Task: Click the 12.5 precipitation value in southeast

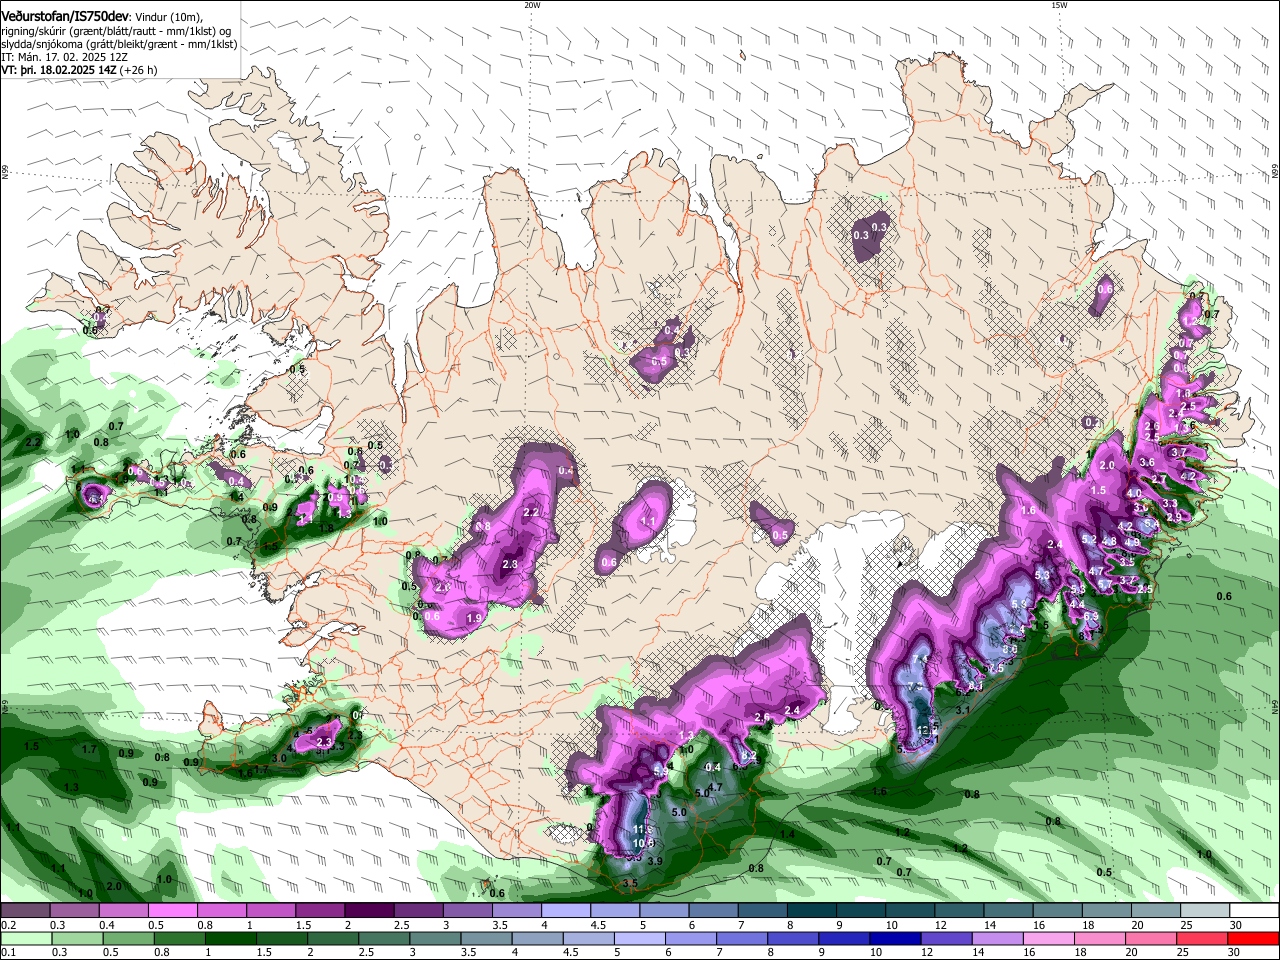Action: point(928,731)
